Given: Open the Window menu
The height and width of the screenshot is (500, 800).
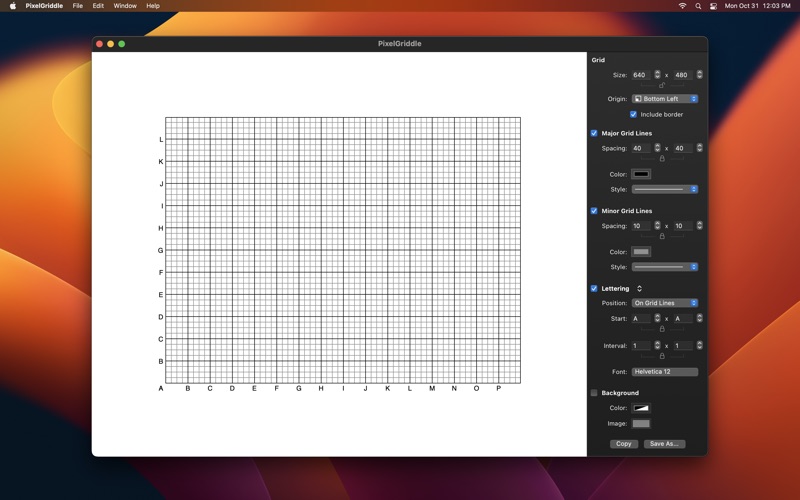Looking at the screenshot, I should (125, 6).
